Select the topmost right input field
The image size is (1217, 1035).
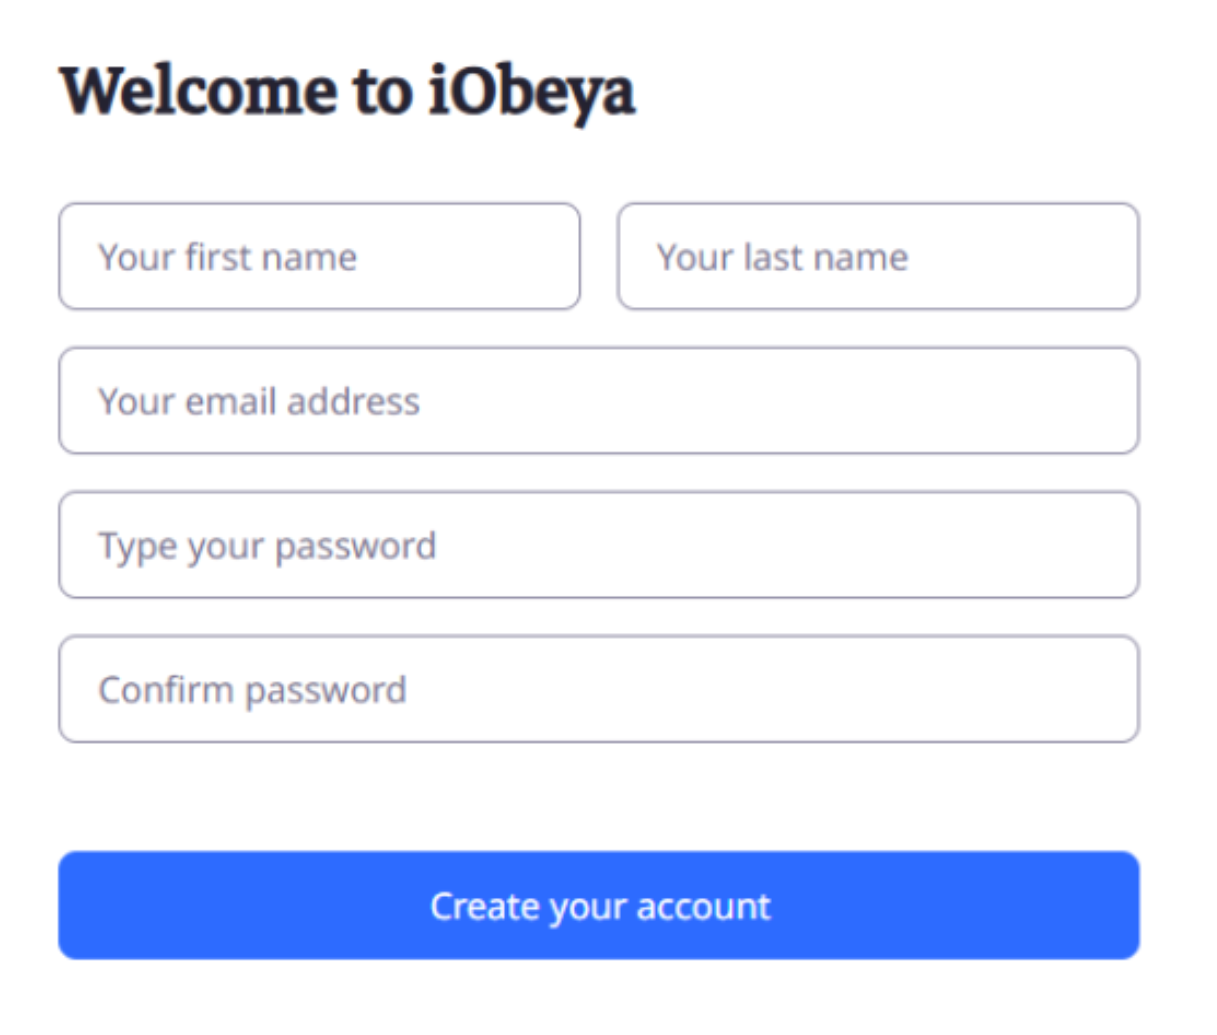pyautogui.click(x=878, y=256)
